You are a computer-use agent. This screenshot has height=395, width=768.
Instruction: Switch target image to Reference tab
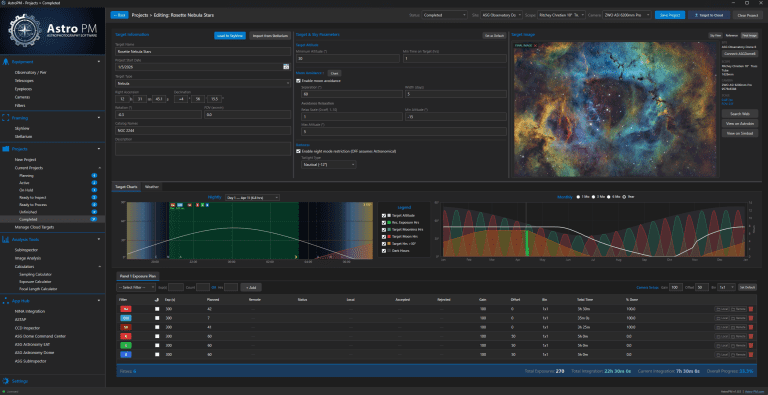[731, 35]
